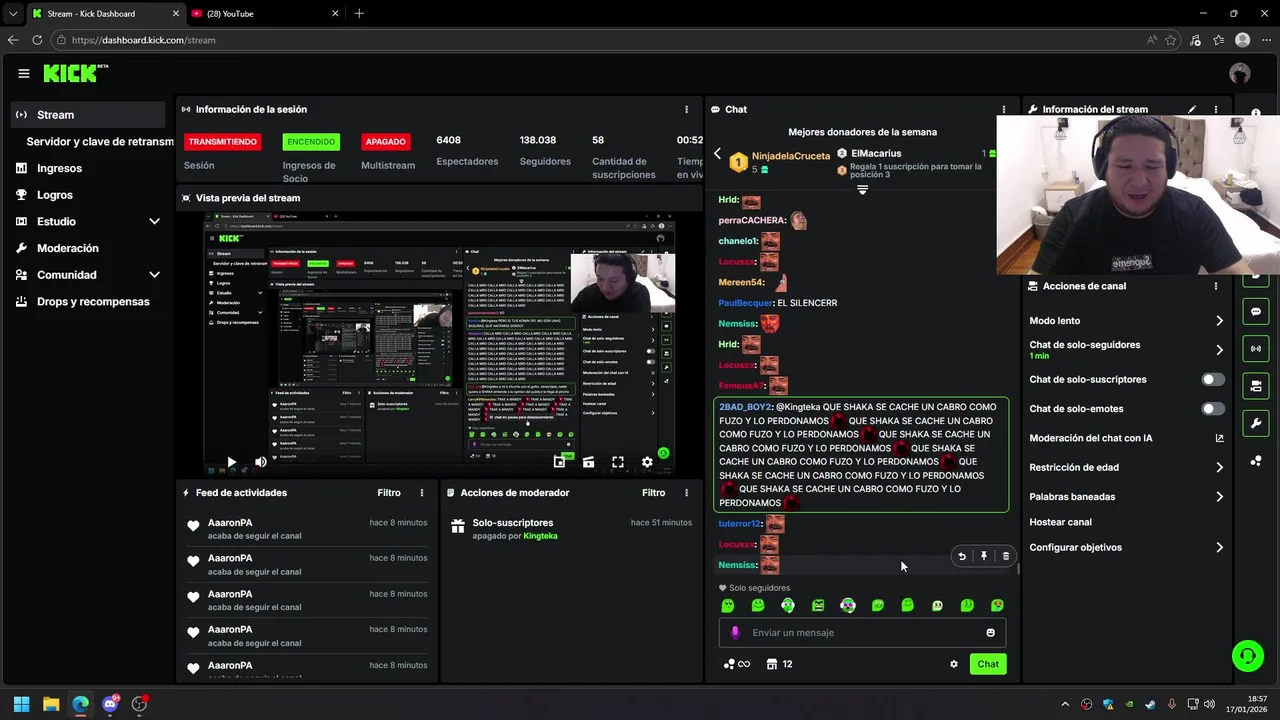This screenshot has height=720, width=1280.
Task: Collapse the top donors banner chevron
Action: (x=862, y=189)
